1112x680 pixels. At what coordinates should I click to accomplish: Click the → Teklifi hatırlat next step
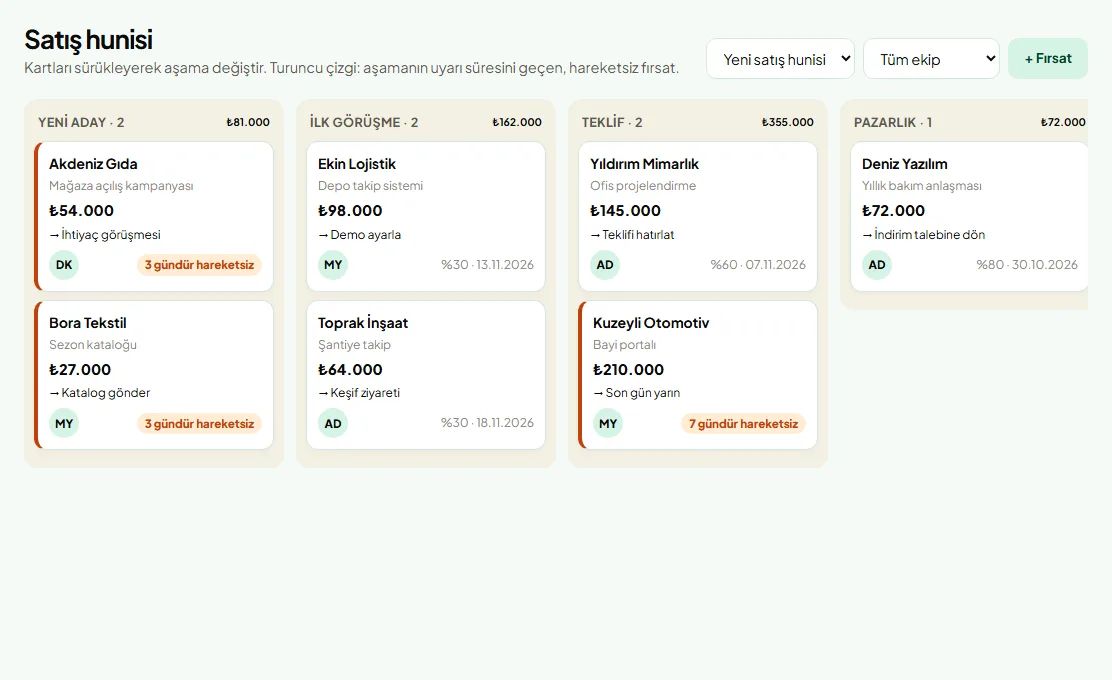pos(632,235)
